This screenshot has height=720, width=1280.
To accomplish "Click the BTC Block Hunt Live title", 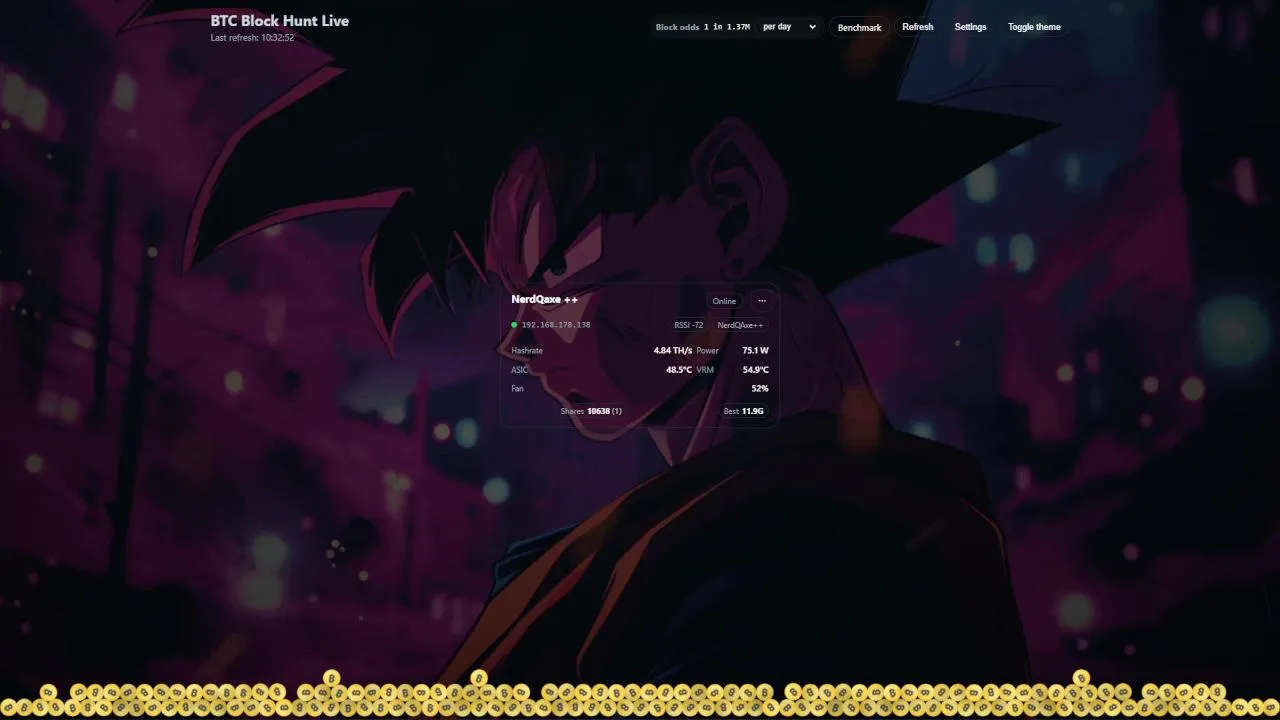I will click(x=280, y=21).
